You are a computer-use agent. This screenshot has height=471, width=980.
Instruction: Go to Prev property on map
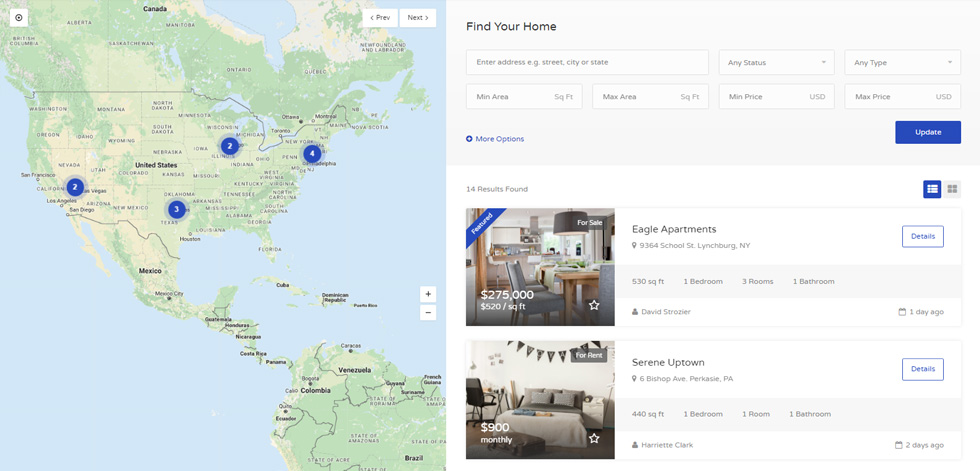(380, 17)
